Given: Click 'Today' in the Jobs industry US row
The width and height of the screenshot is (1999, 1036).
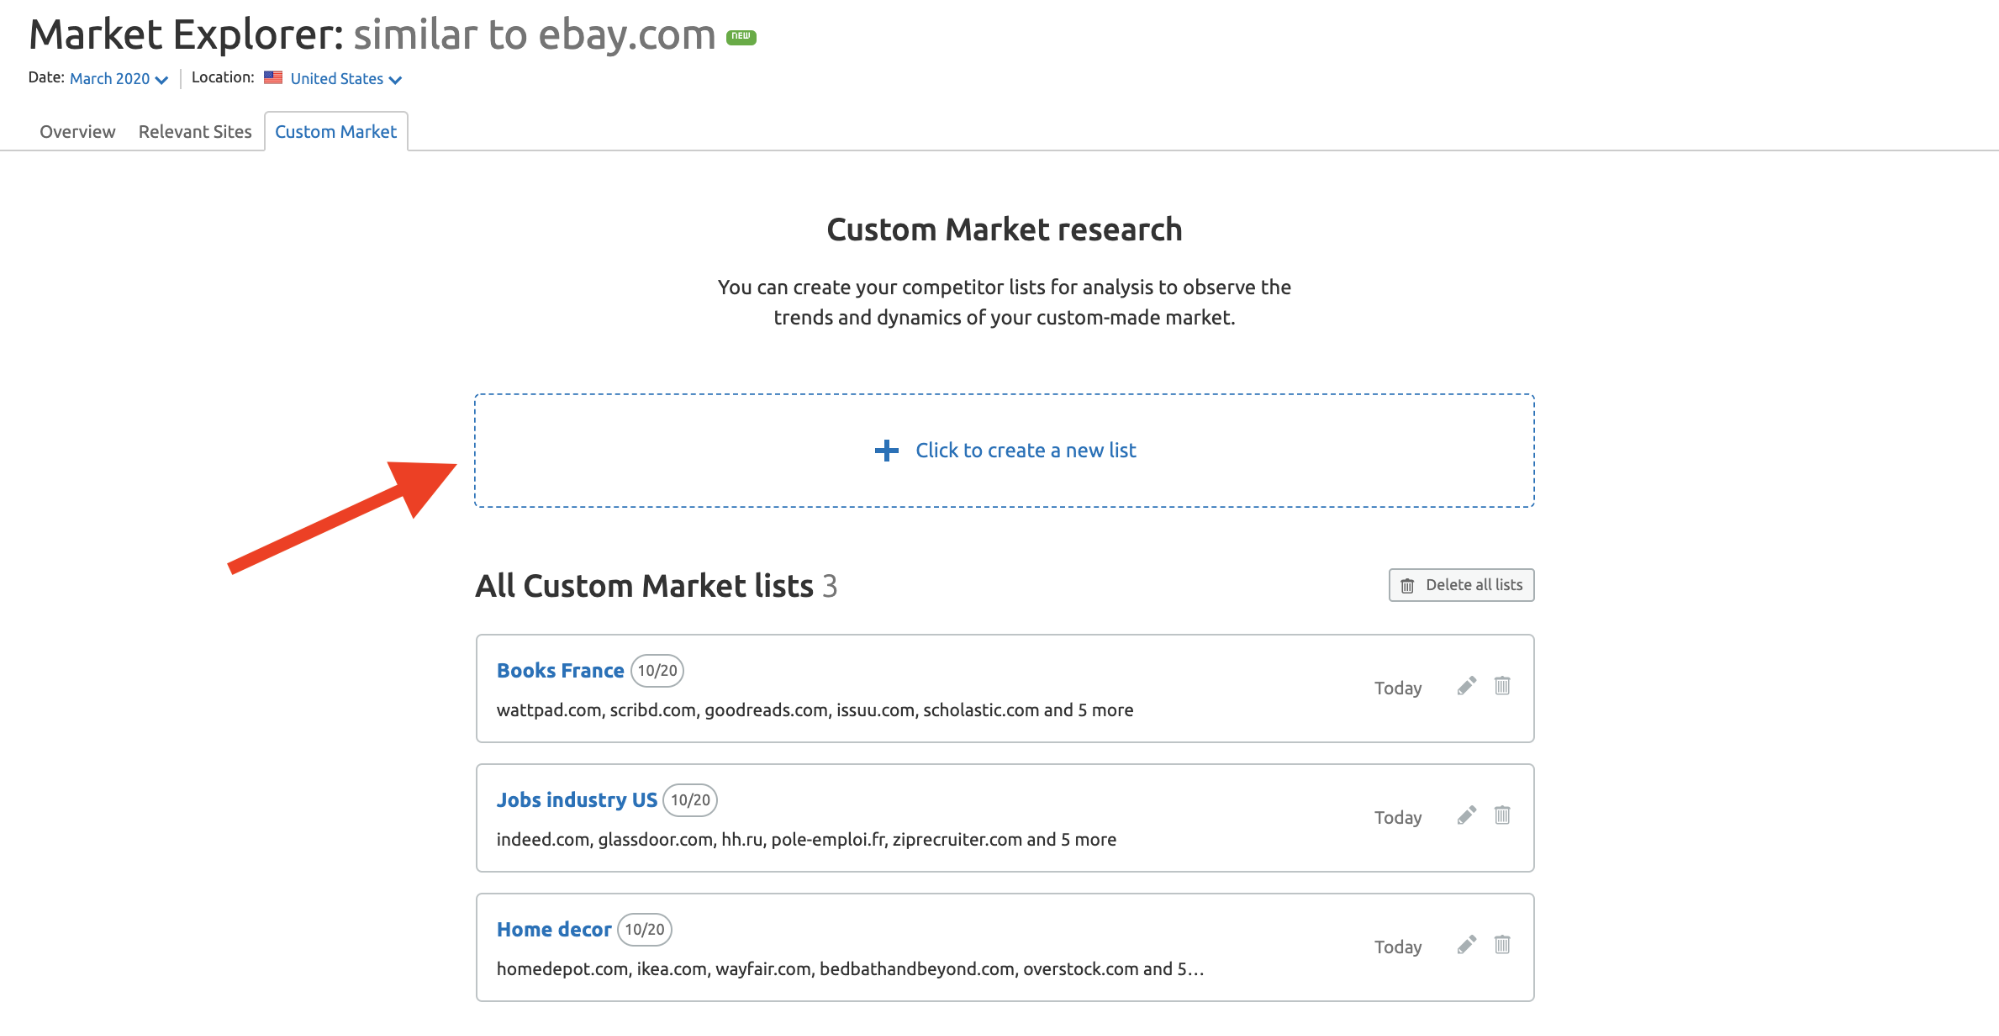Looking at the screenshot, I should coord(1398,818).
